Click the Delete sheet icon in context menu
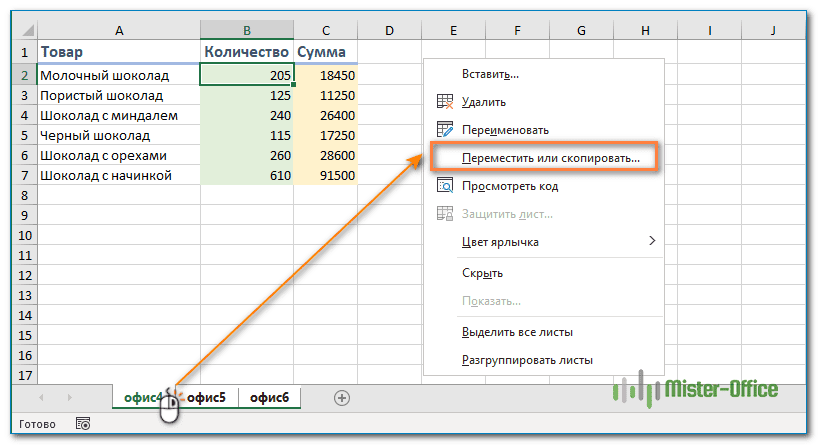Viewport: 818px width, 445px height. (446, 102)
